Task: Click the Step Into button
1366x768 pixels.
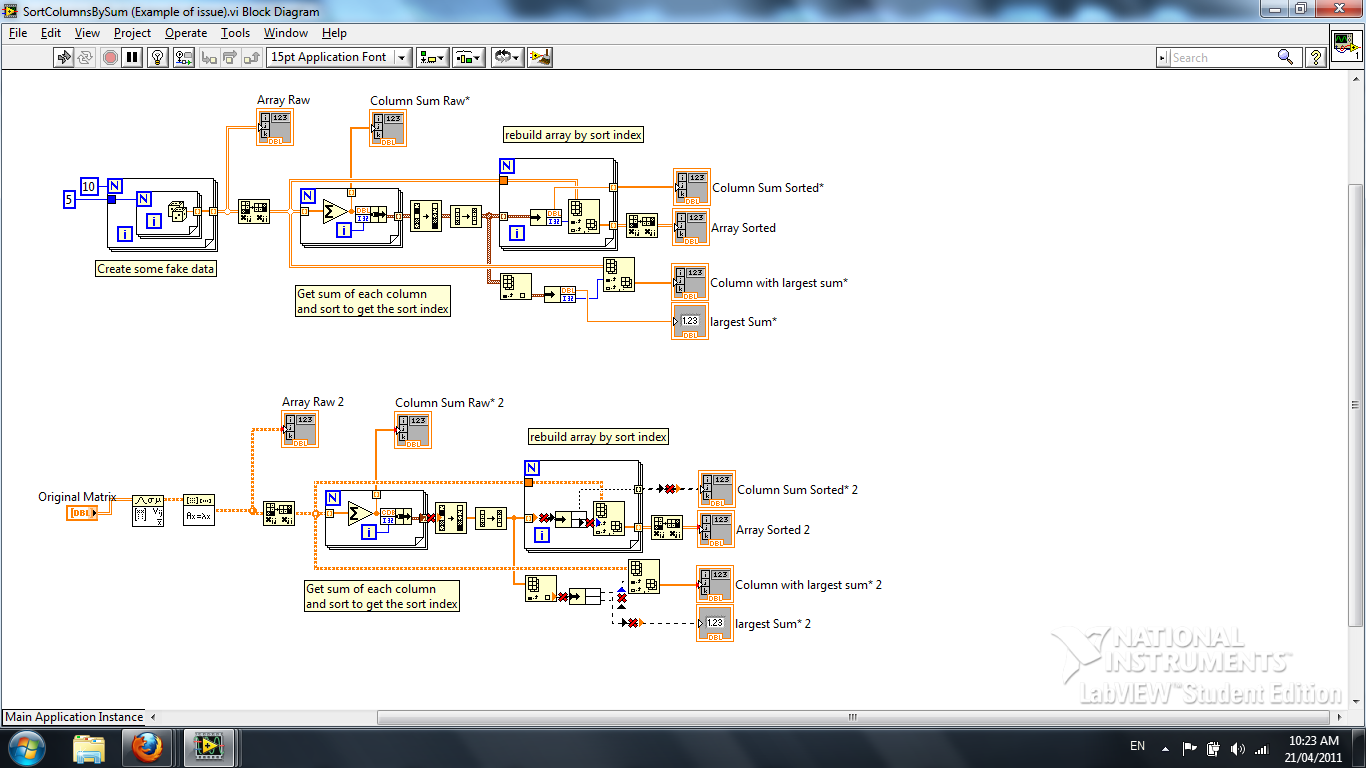Action: coord(209,57)
